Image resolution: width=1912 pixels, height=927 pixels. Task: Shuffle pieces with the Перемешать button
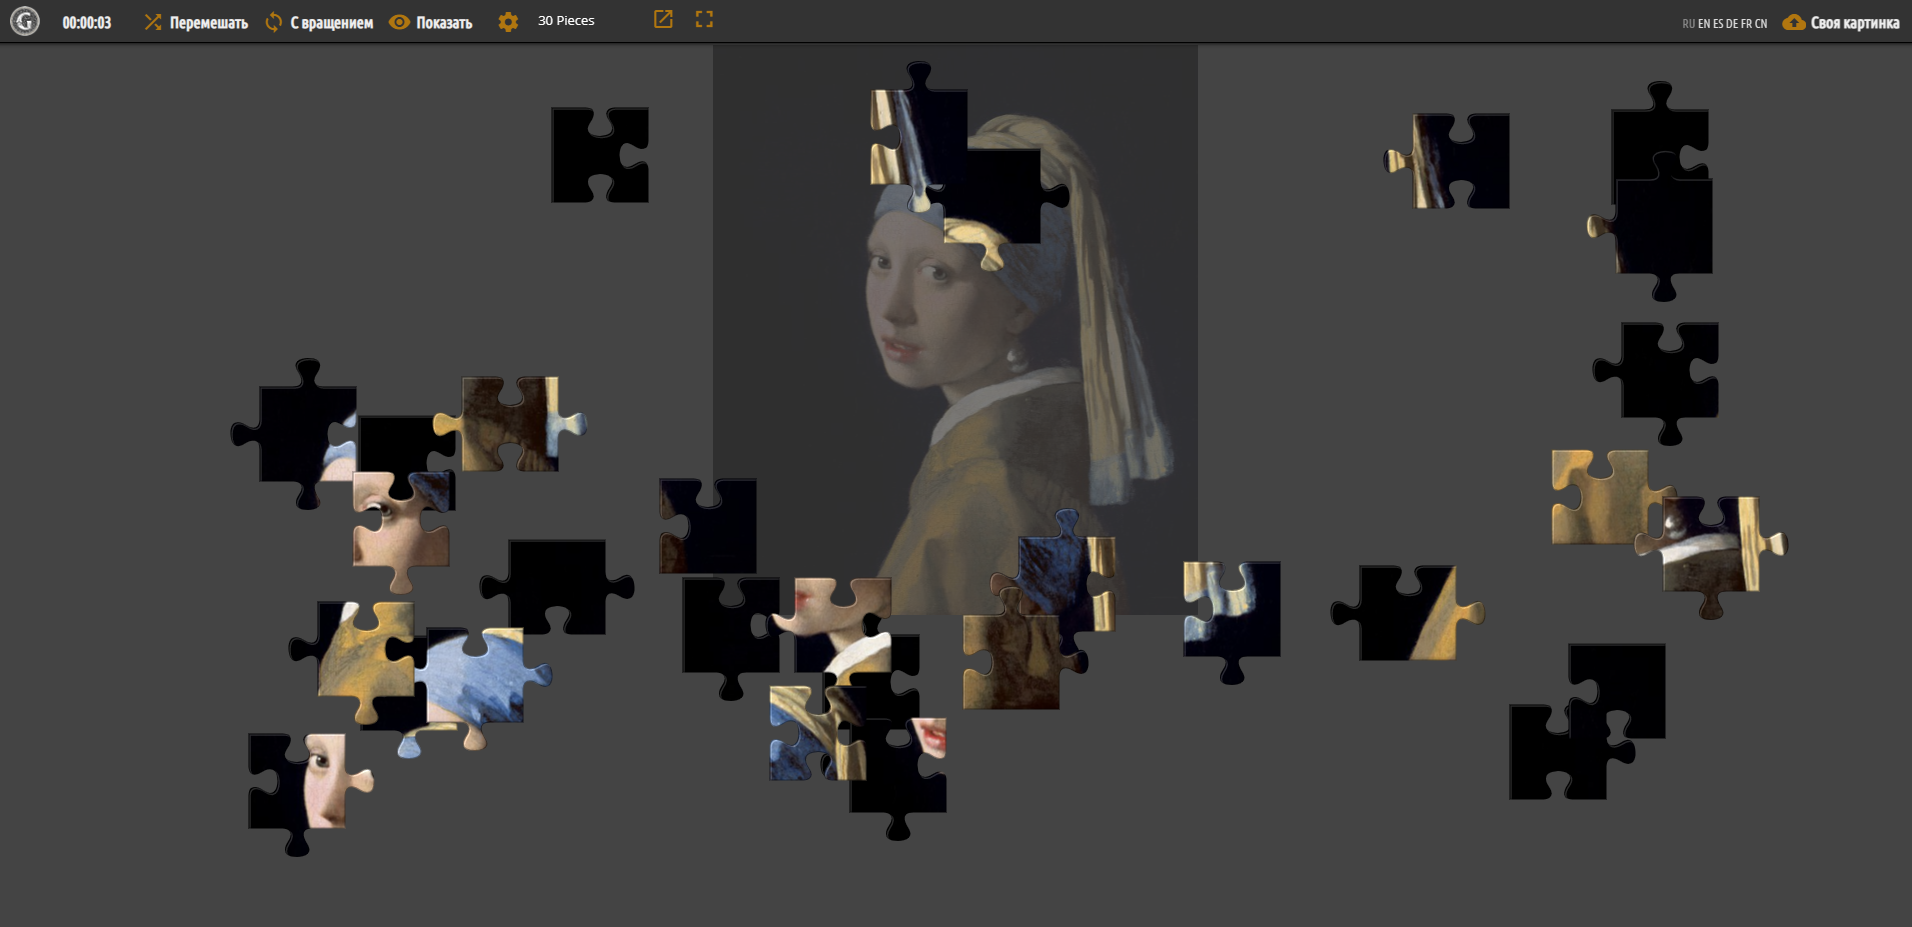pyautogui.click(x=196, y=22)
